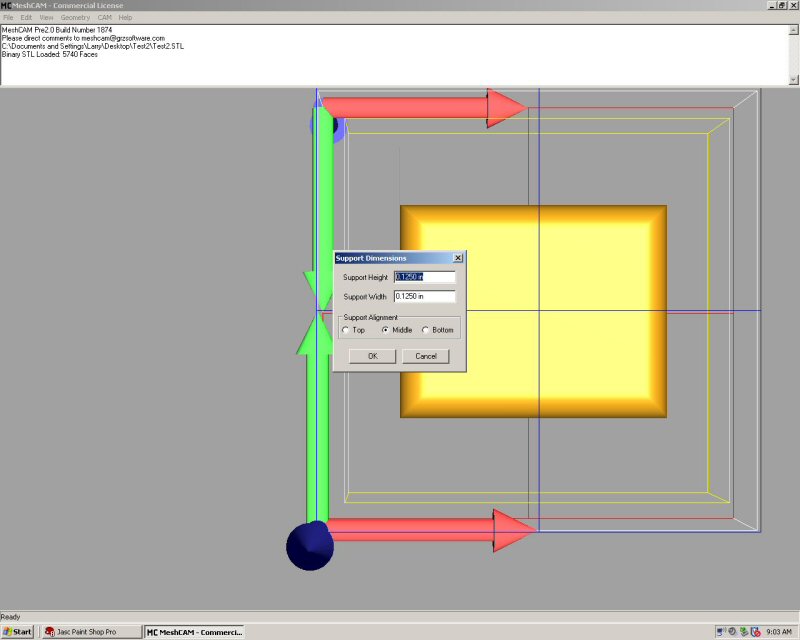Choose Middle support alignment
This screenshot has width=800, height=640.
pyautogui.click(x=385, y=330)
